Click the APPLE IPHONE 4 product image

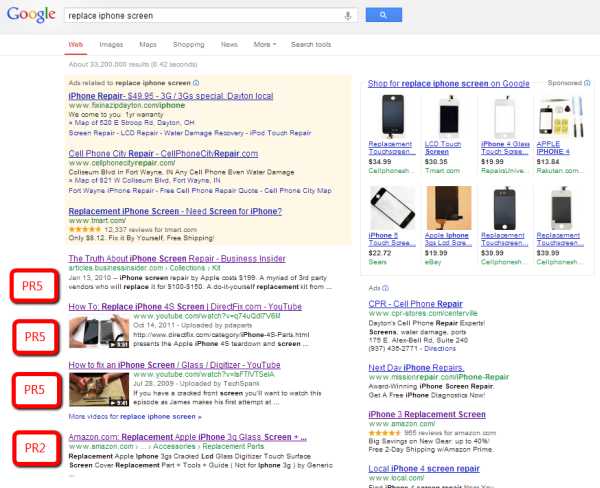pos(561,117)
